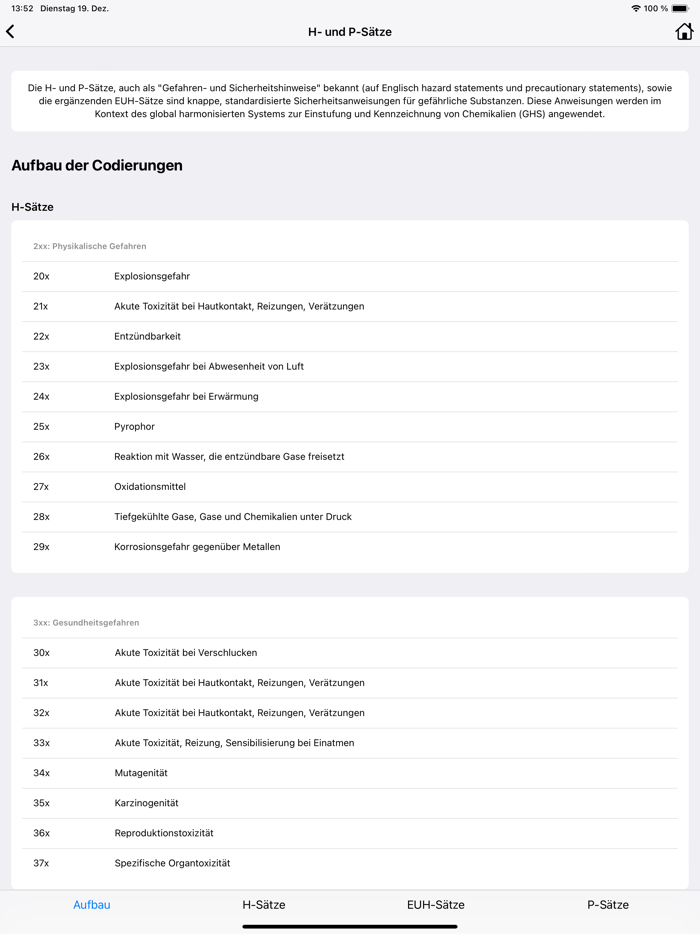Select the row 36x Reproduktionstoxizität
The width and height of the screenshot is (700, 934).
350,832
